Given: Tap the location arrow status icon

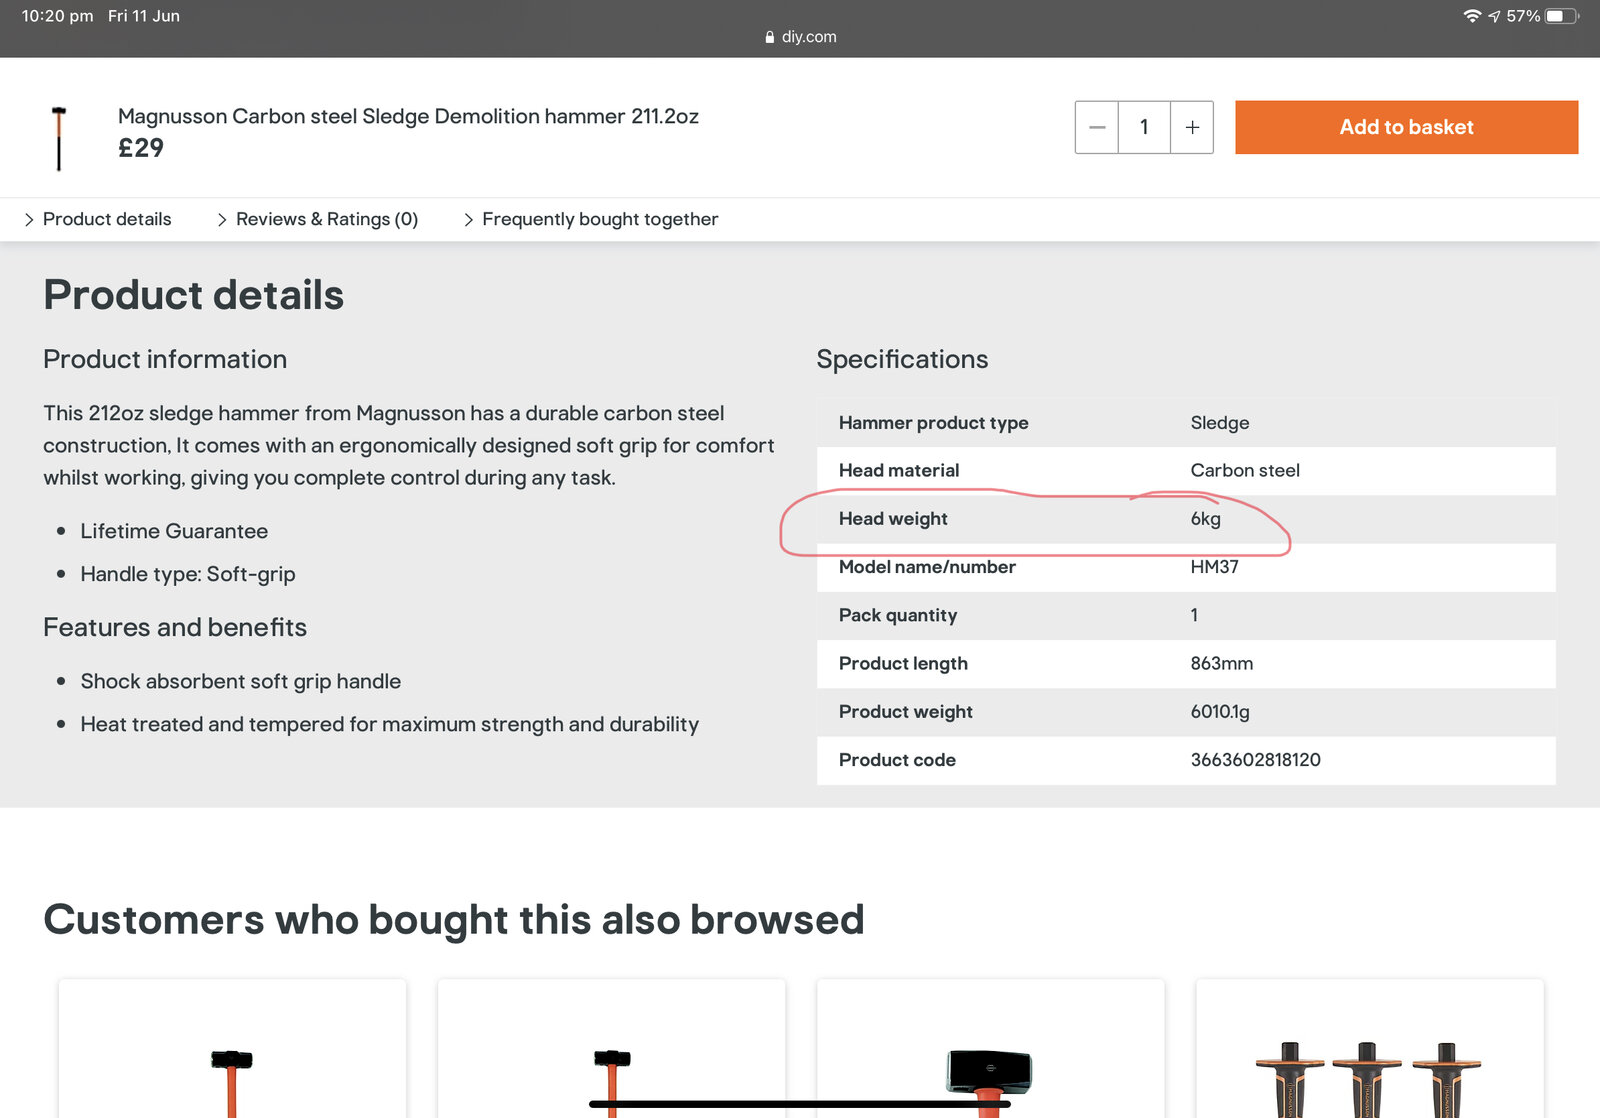Looking at the screenshot, I should click(1494, 16).
